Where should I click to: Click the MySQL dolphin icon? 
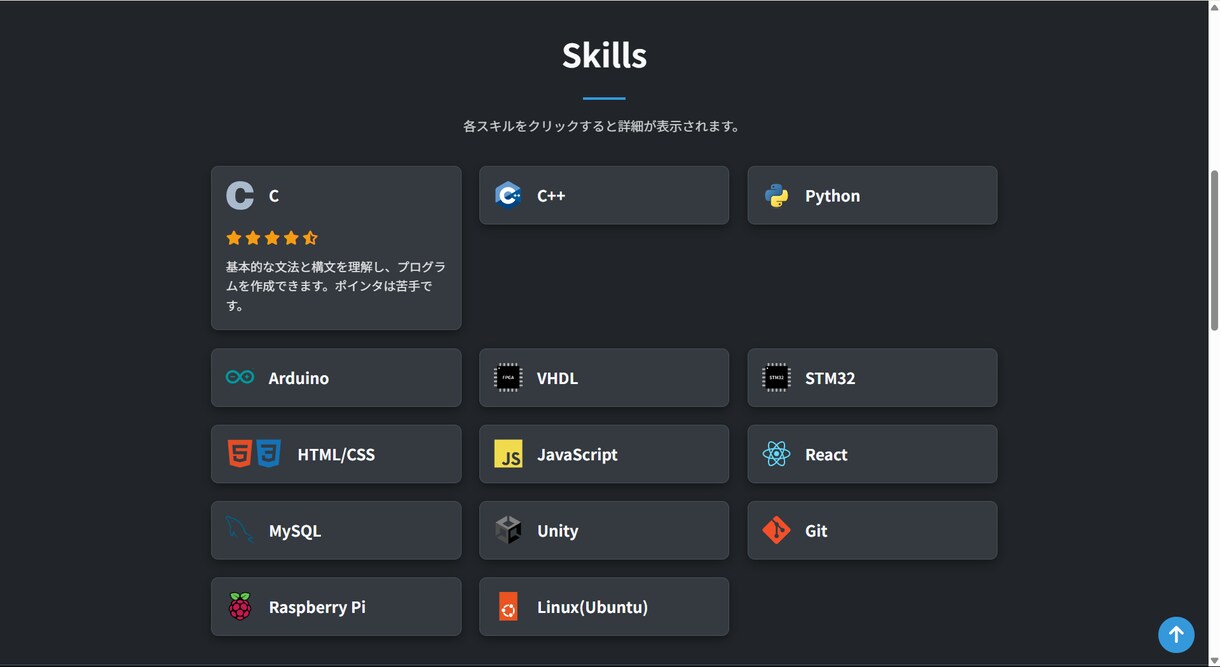pos(239,530)
